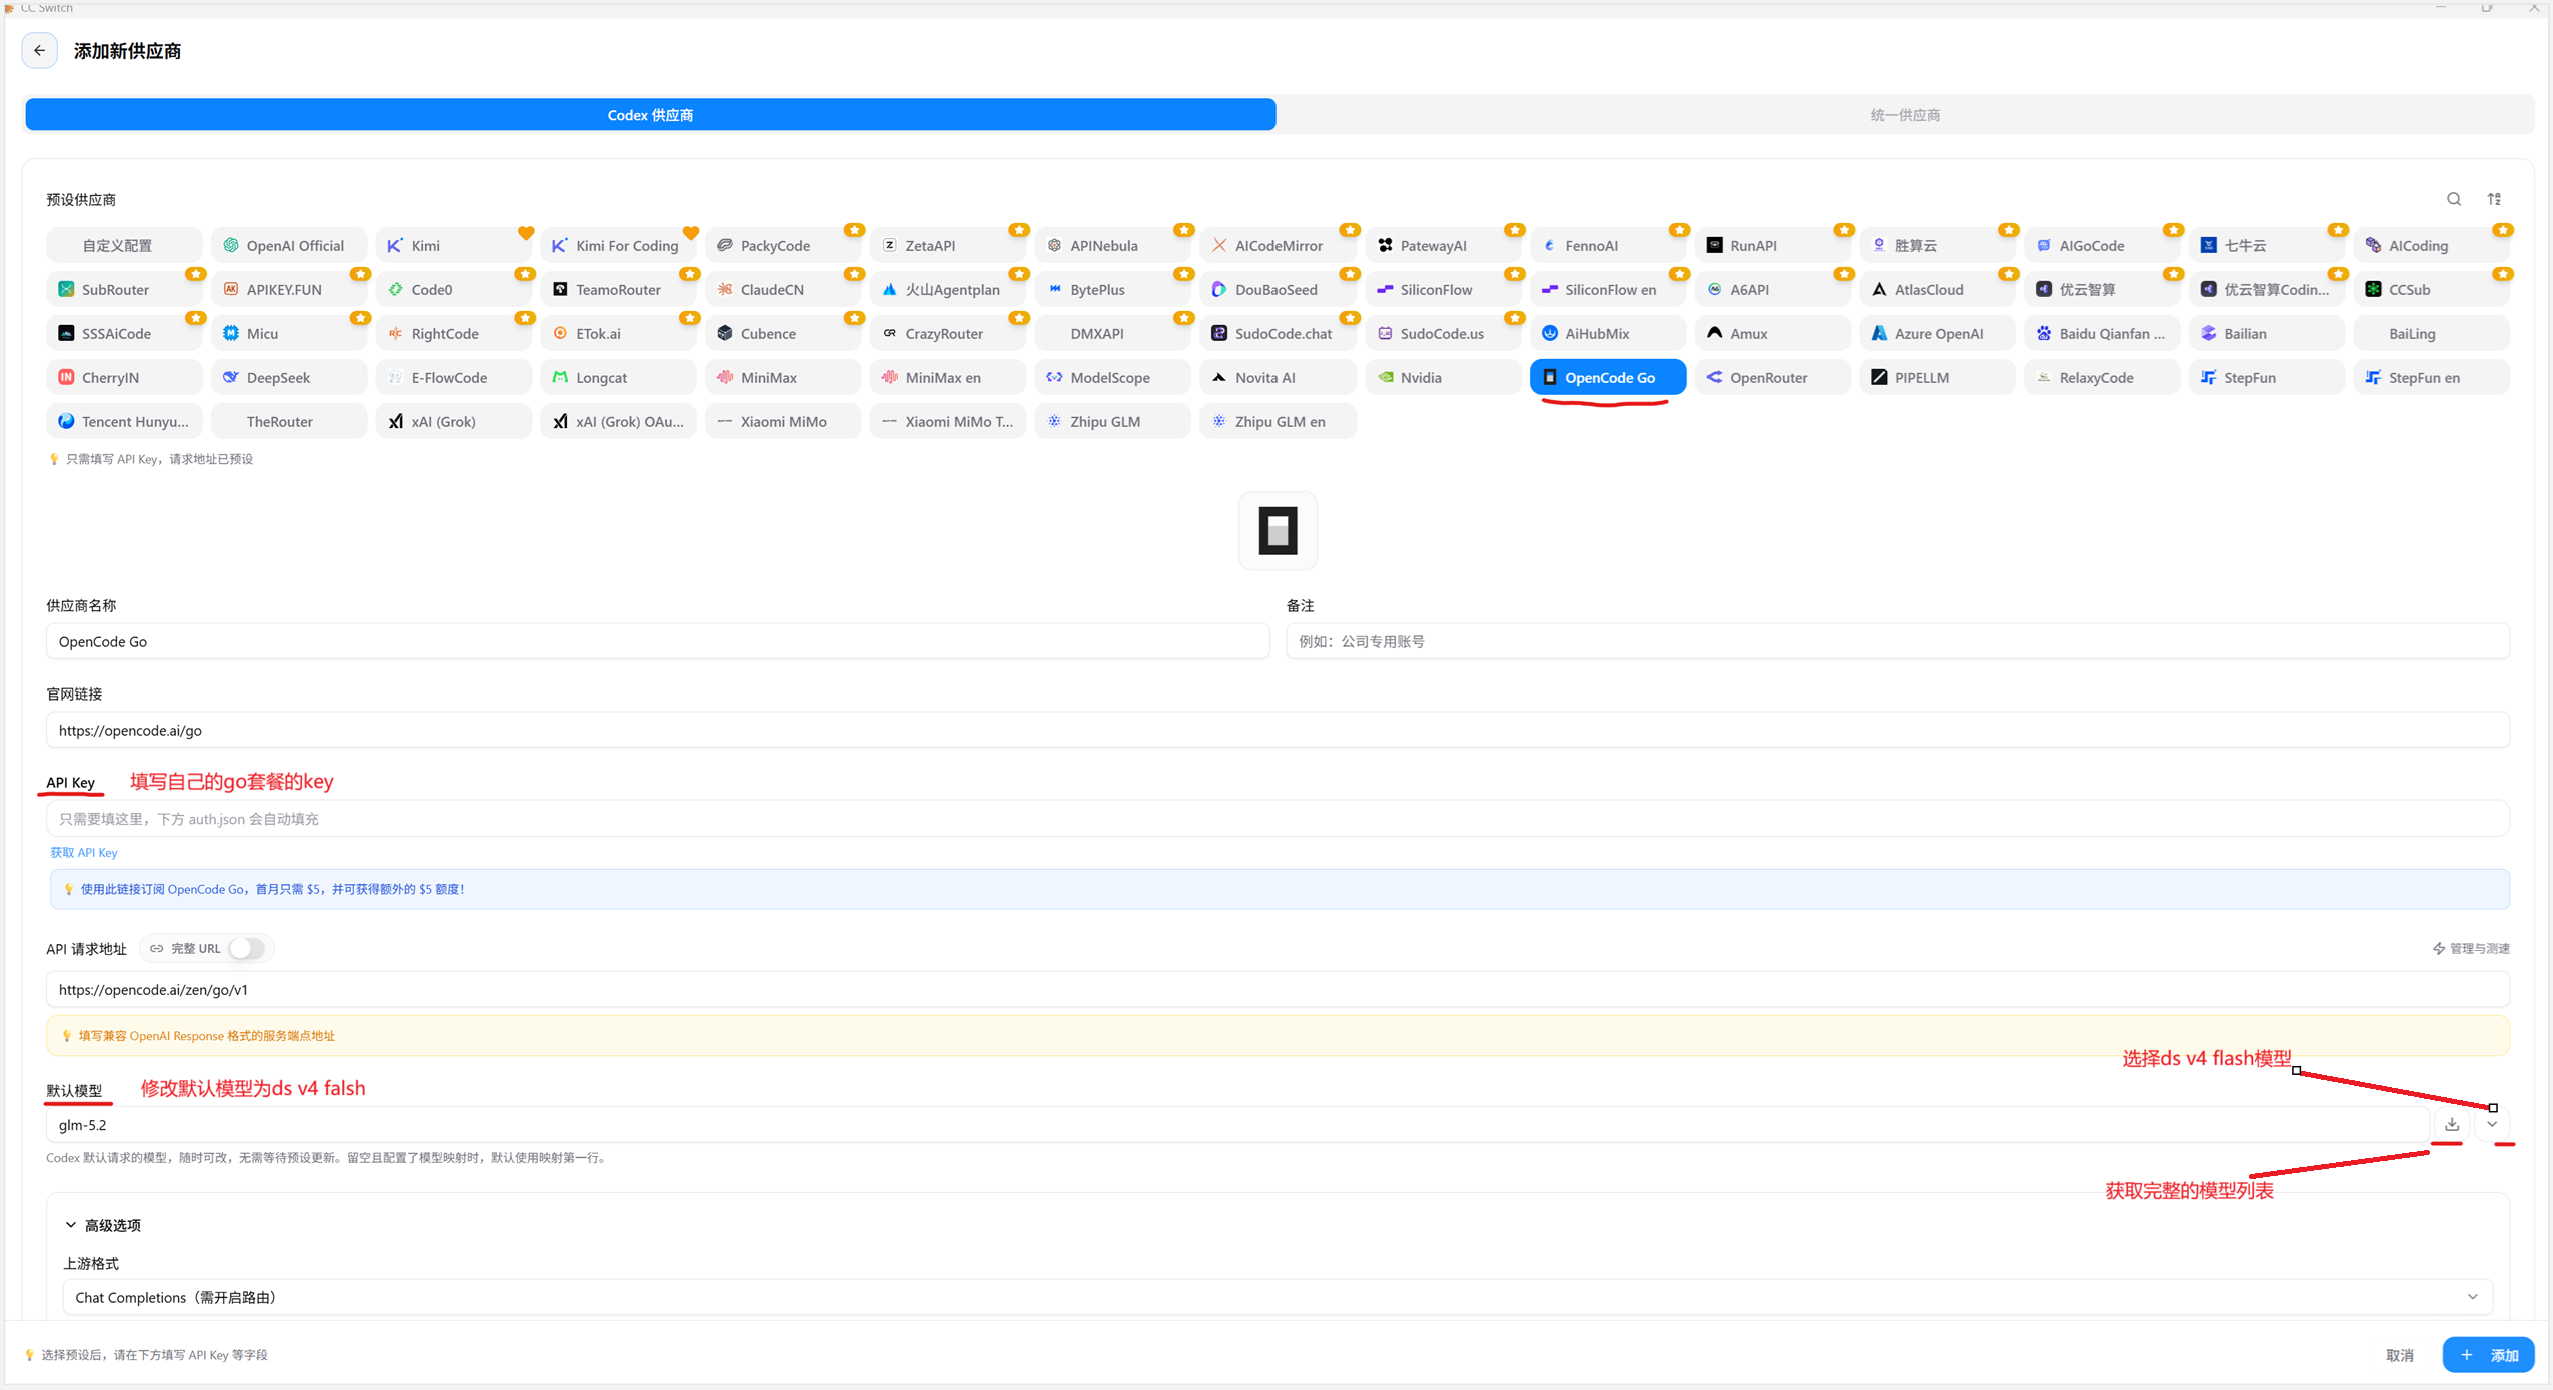Click the OpenCode Go provider logo thumbnail
Screen dimensions: 2553x1390
pos(1277,530)
